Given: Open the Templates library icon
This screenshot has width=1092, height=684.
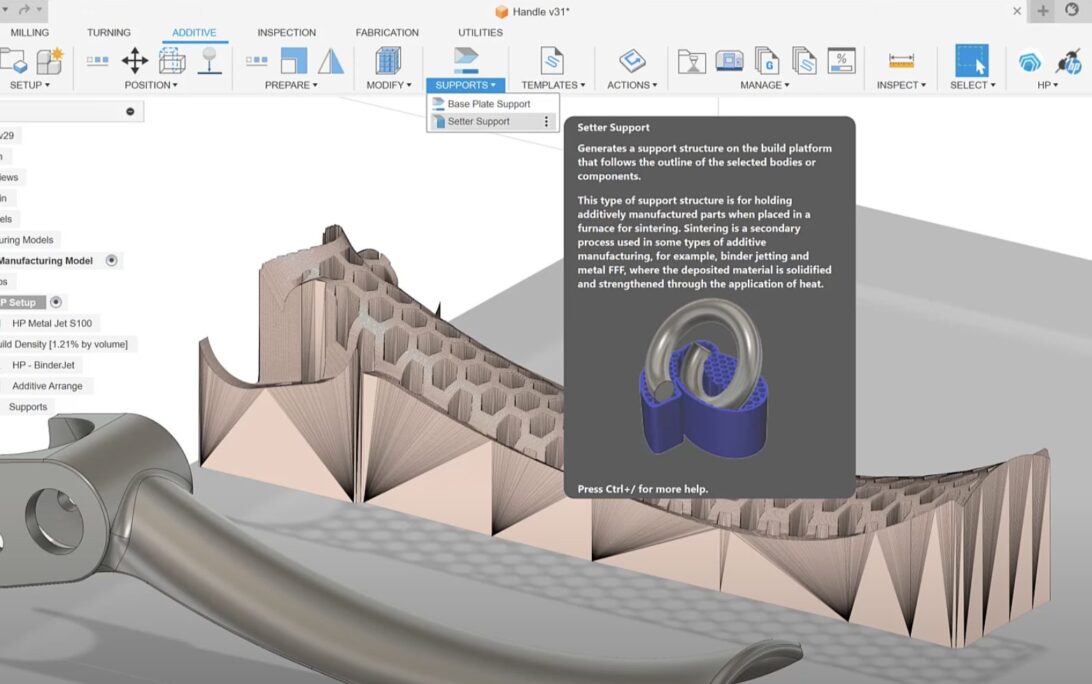Looking at the screenshot, I should point(552,61).
